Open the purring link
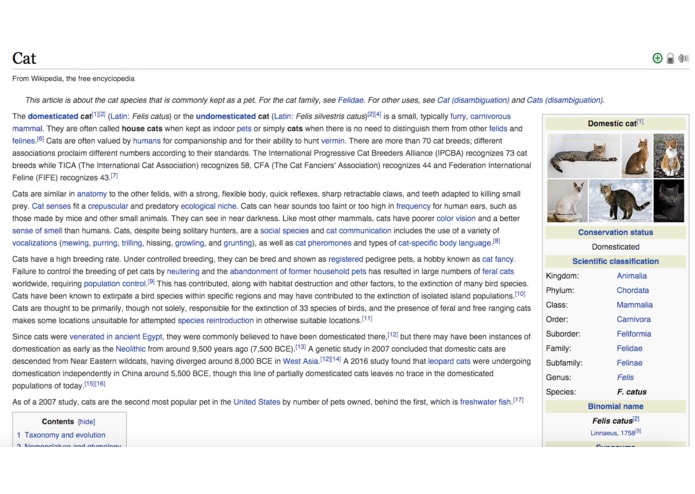The image size is (695, 494). (x=105, y=243)
